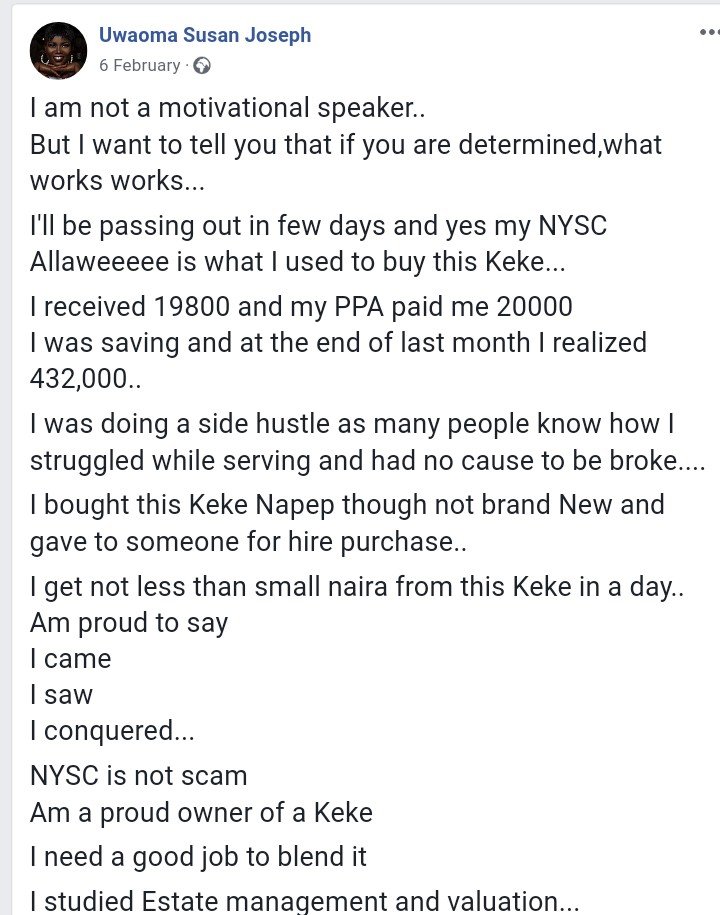Open the 6 February post timestamp

pyautogui.click(x=139, y=65)
